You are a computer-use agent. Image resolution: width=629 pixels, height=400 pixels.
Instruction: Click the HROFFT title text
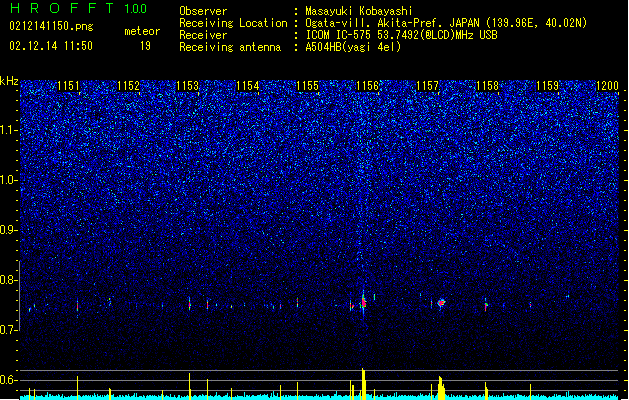[x=62, y=8]
